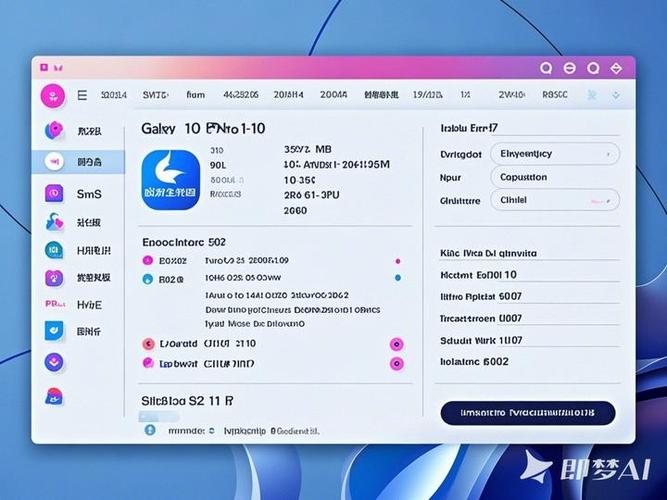Click the large blue bird app icon
This screenshot has width=667, height=500.
click(171, 180)
